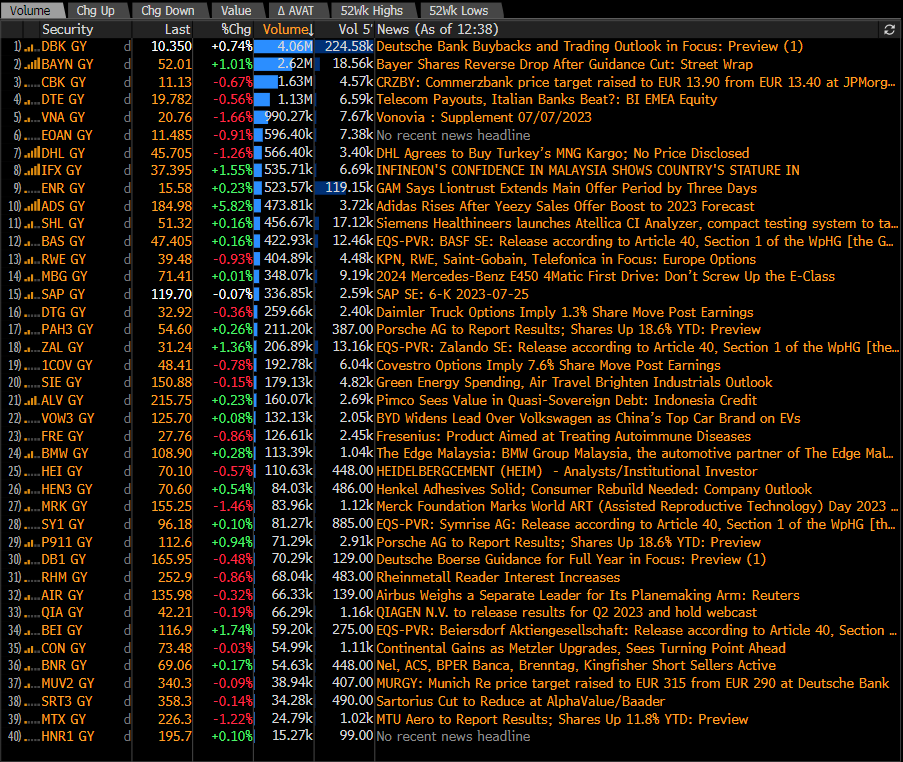Switch to the Chg Up tab
Screen dimensions: 903x762
(95, 10)
